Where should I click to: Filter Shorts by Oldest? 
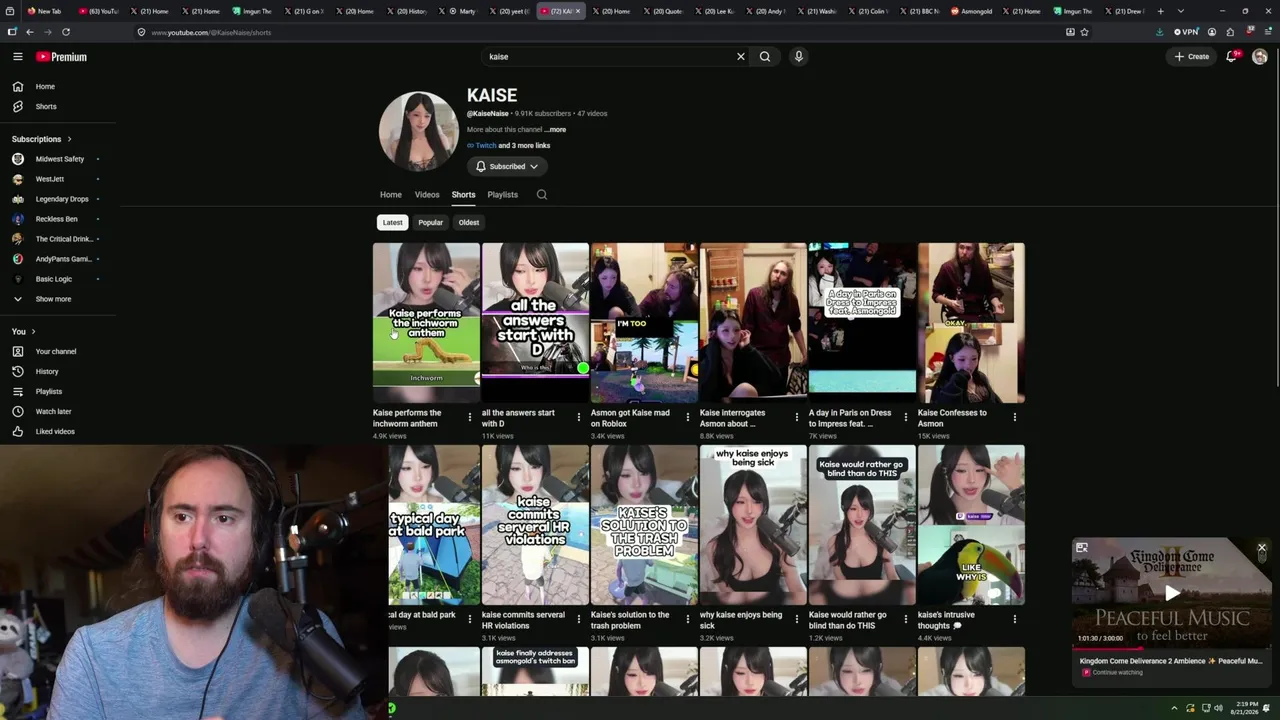click(469, 222)
